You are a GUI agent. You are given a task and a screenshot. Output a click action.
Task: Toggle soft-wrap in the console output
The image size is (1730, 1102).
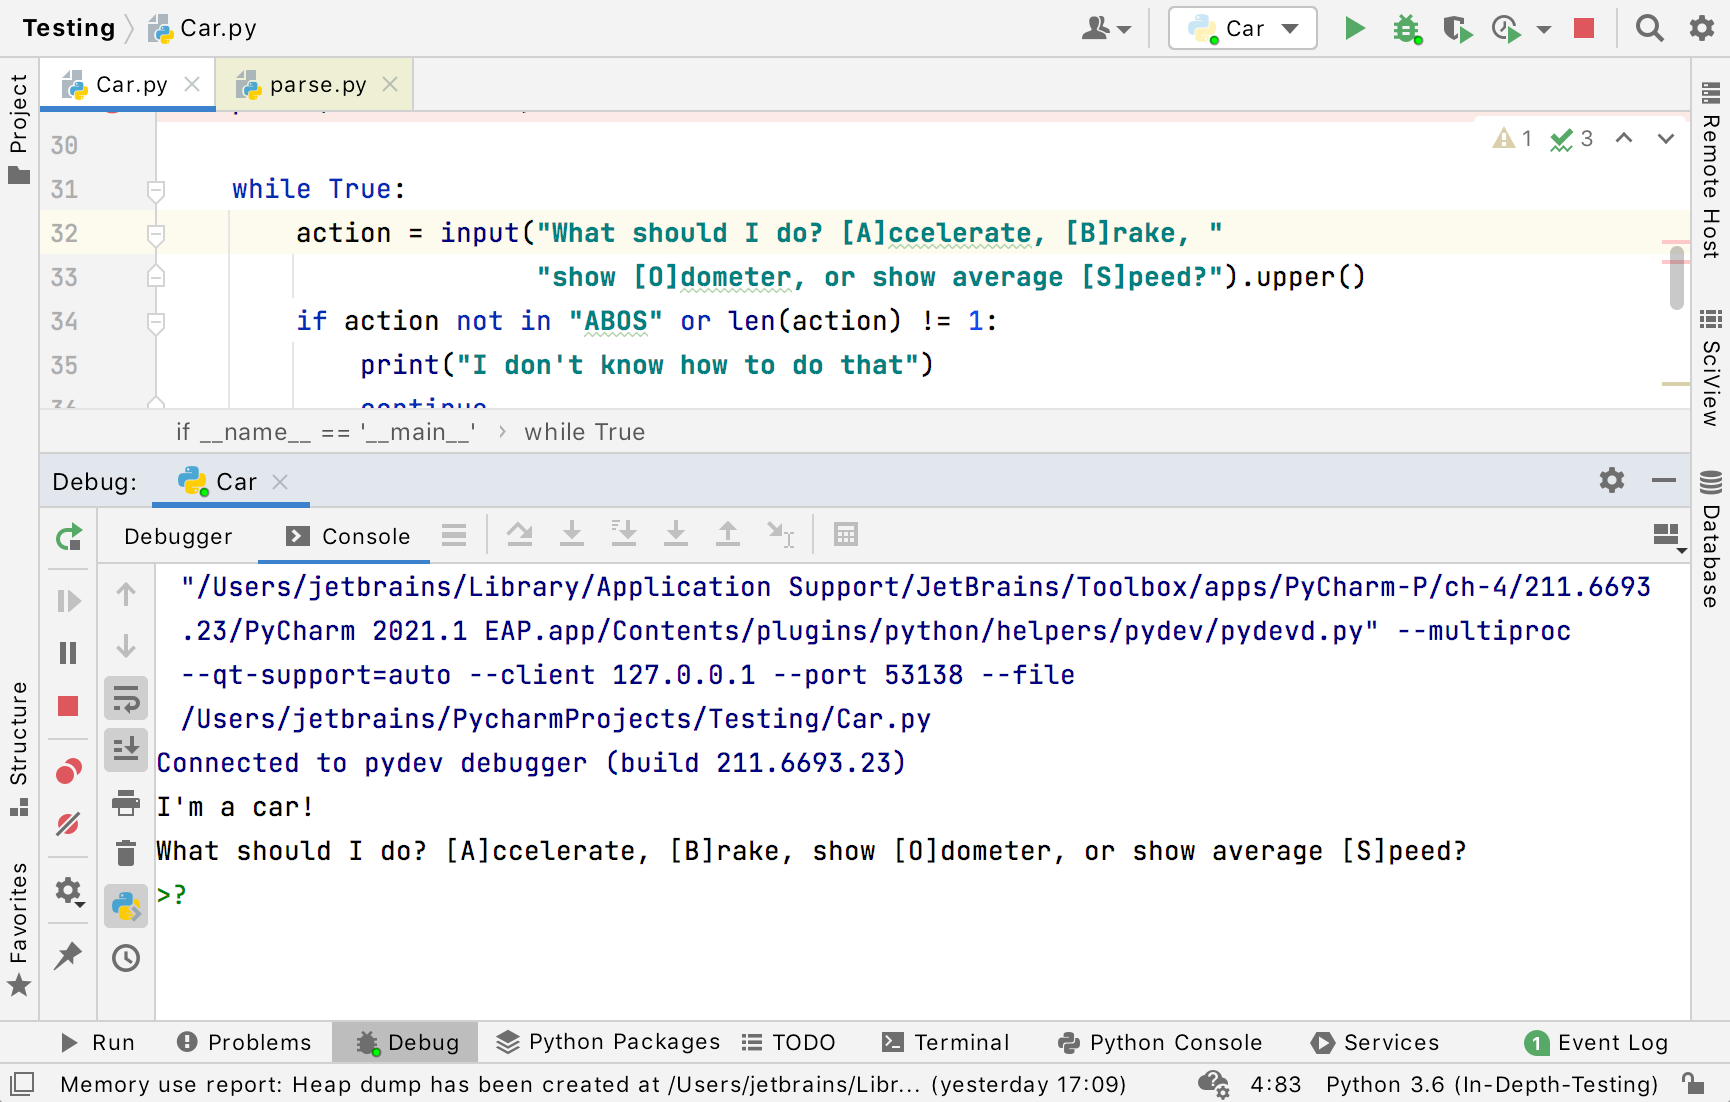click(125, 698)
